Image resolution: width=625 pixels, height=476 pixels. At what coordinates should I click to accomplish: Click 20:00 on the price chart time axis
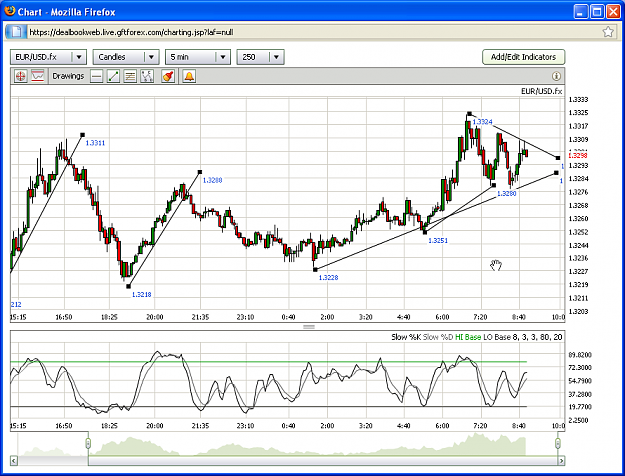pyautogui.click(x=155, y=317)
